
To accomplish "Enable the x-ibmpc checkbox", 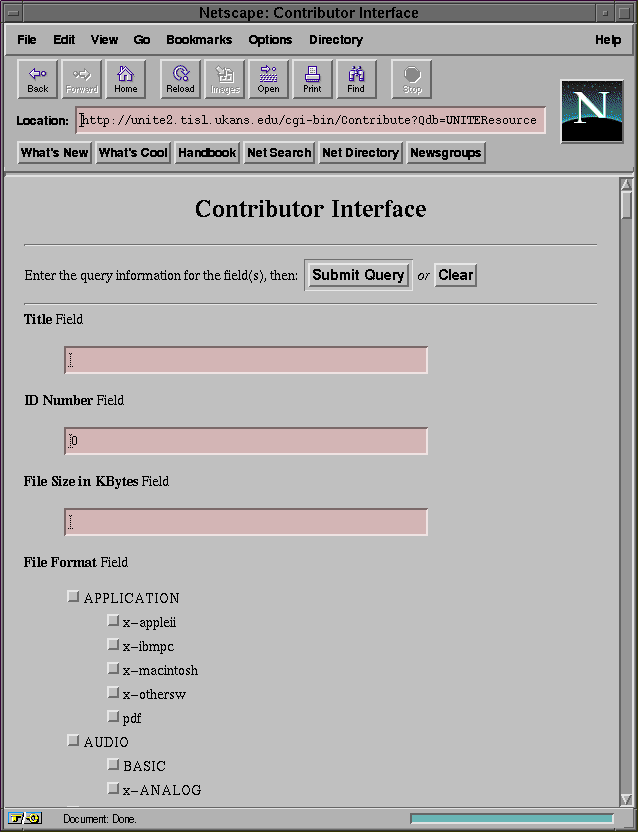I will pyautogui.click(x=113, y=644).
